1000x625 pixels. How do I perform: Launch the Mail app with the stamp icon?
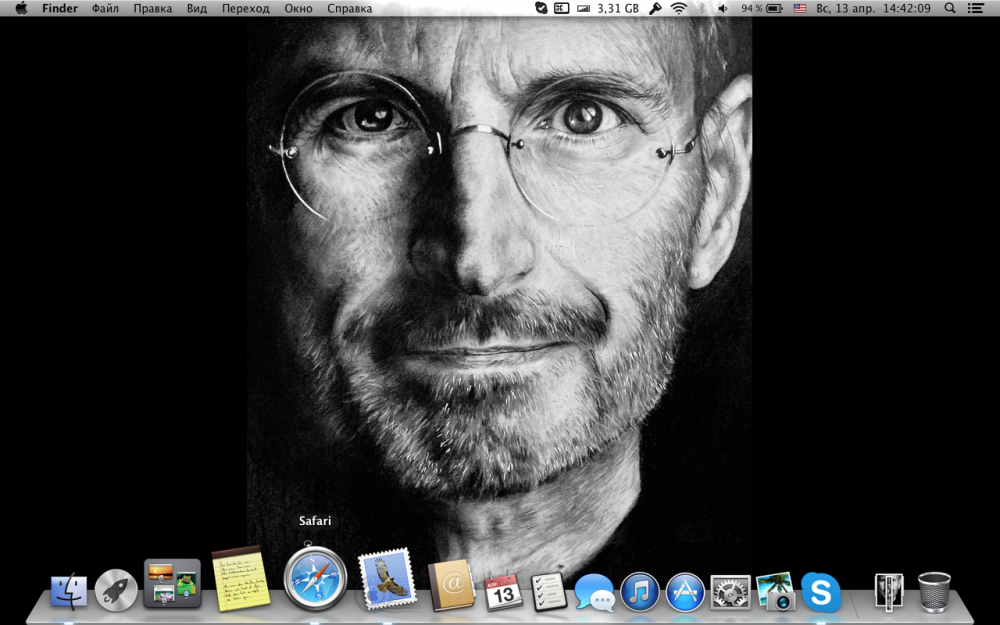point(386,579)
